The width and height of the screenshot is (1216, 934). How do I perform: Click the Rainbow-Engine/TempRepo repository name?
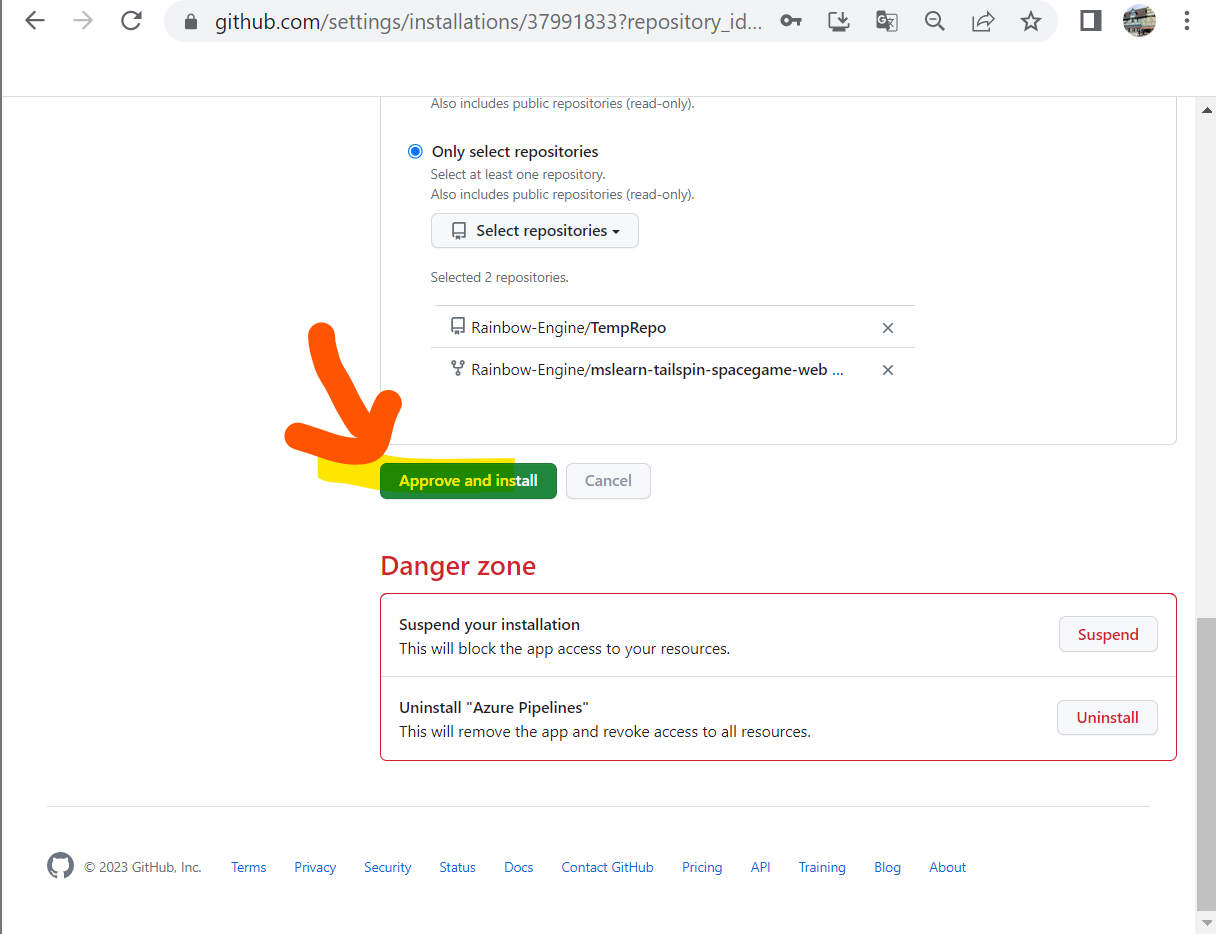point(569,328)
